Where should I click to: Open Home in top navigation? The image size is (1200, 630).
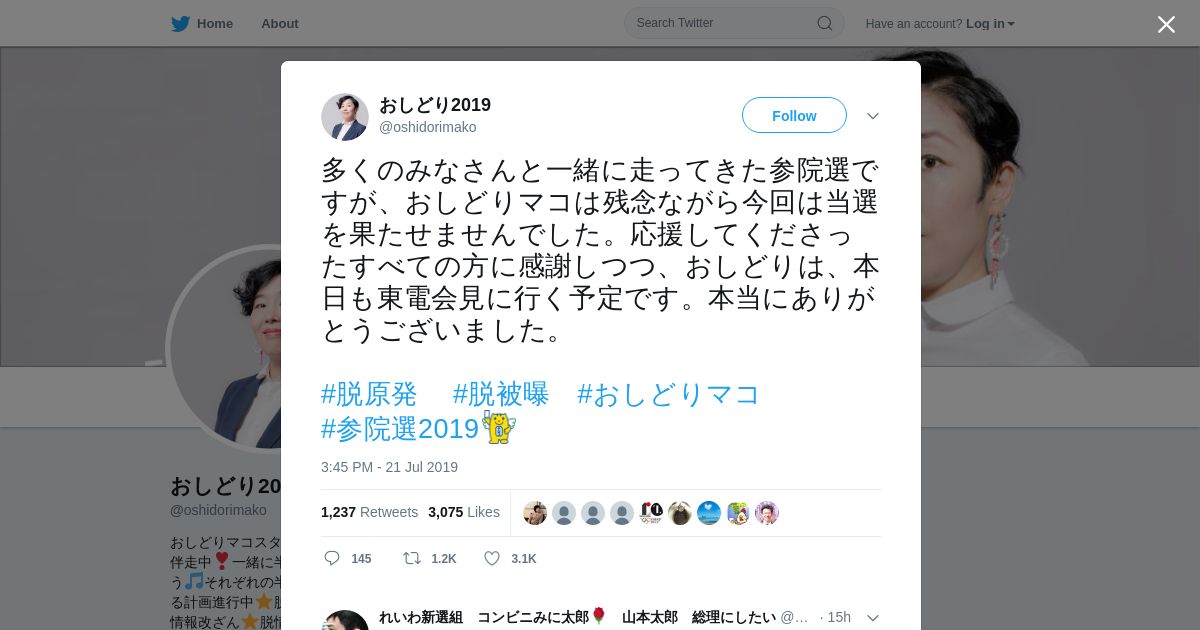coord(215,24)
